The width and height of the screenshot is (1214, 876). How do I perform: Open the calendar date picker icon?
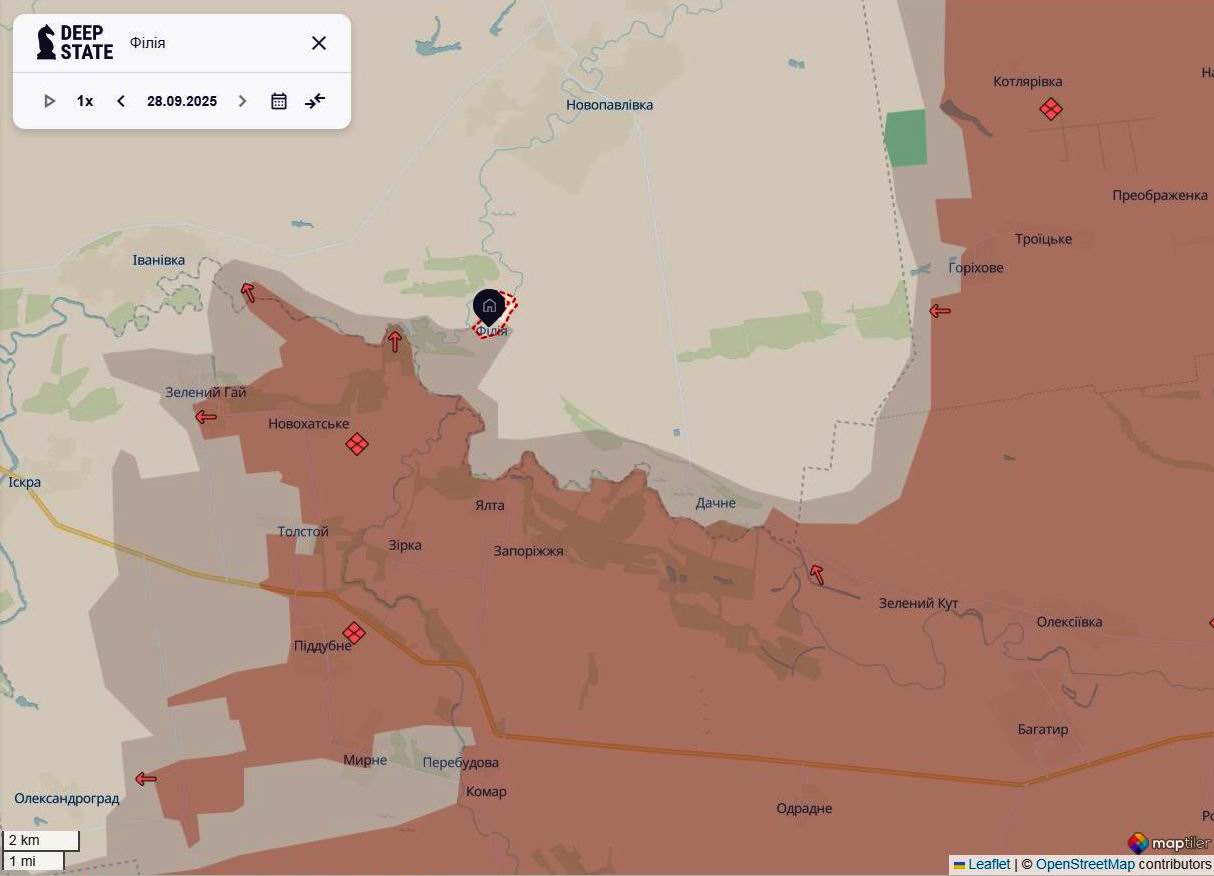pos(278,100)
